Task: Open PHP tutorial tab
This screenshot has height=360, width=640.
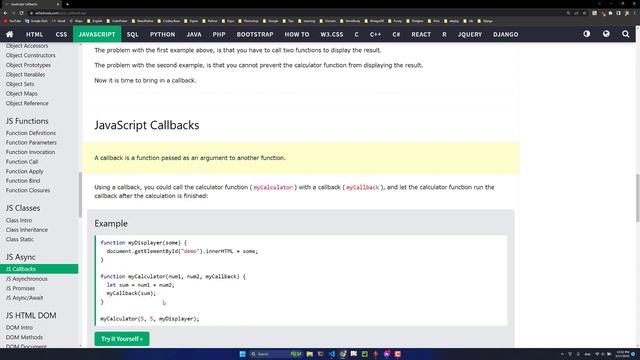Action: pyautogui.click(x=219, y=34)
